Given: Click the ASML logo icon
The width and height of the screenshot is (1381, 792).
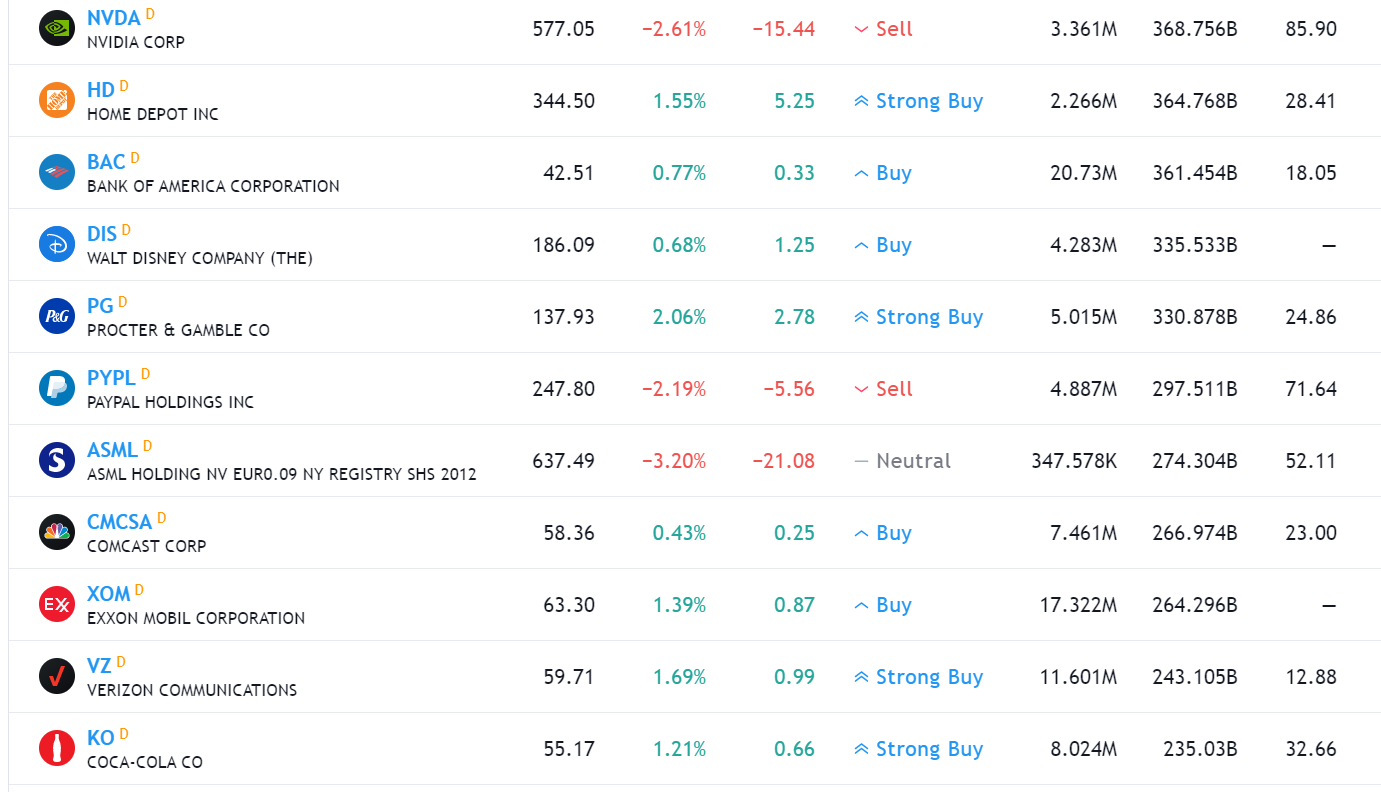Looking at the screenshot, I should 57,460.
